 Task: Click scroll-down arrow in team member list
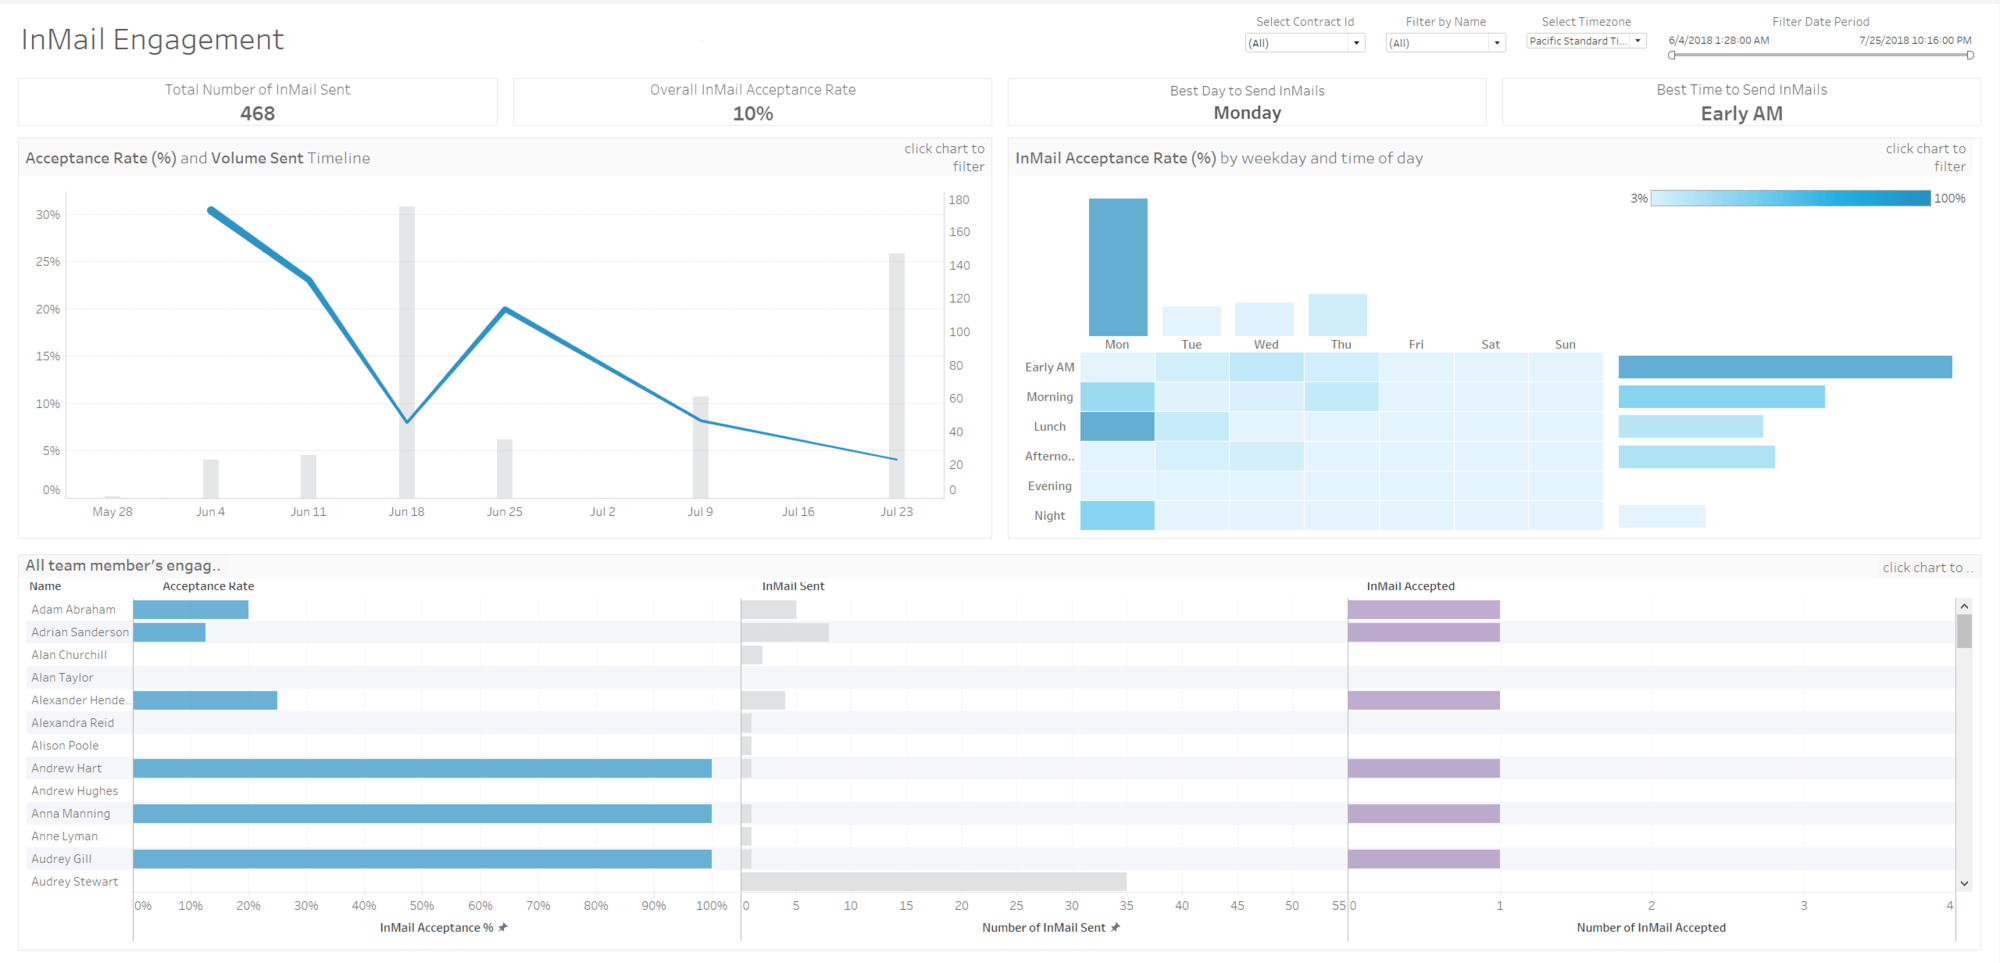coord(1964,884)
